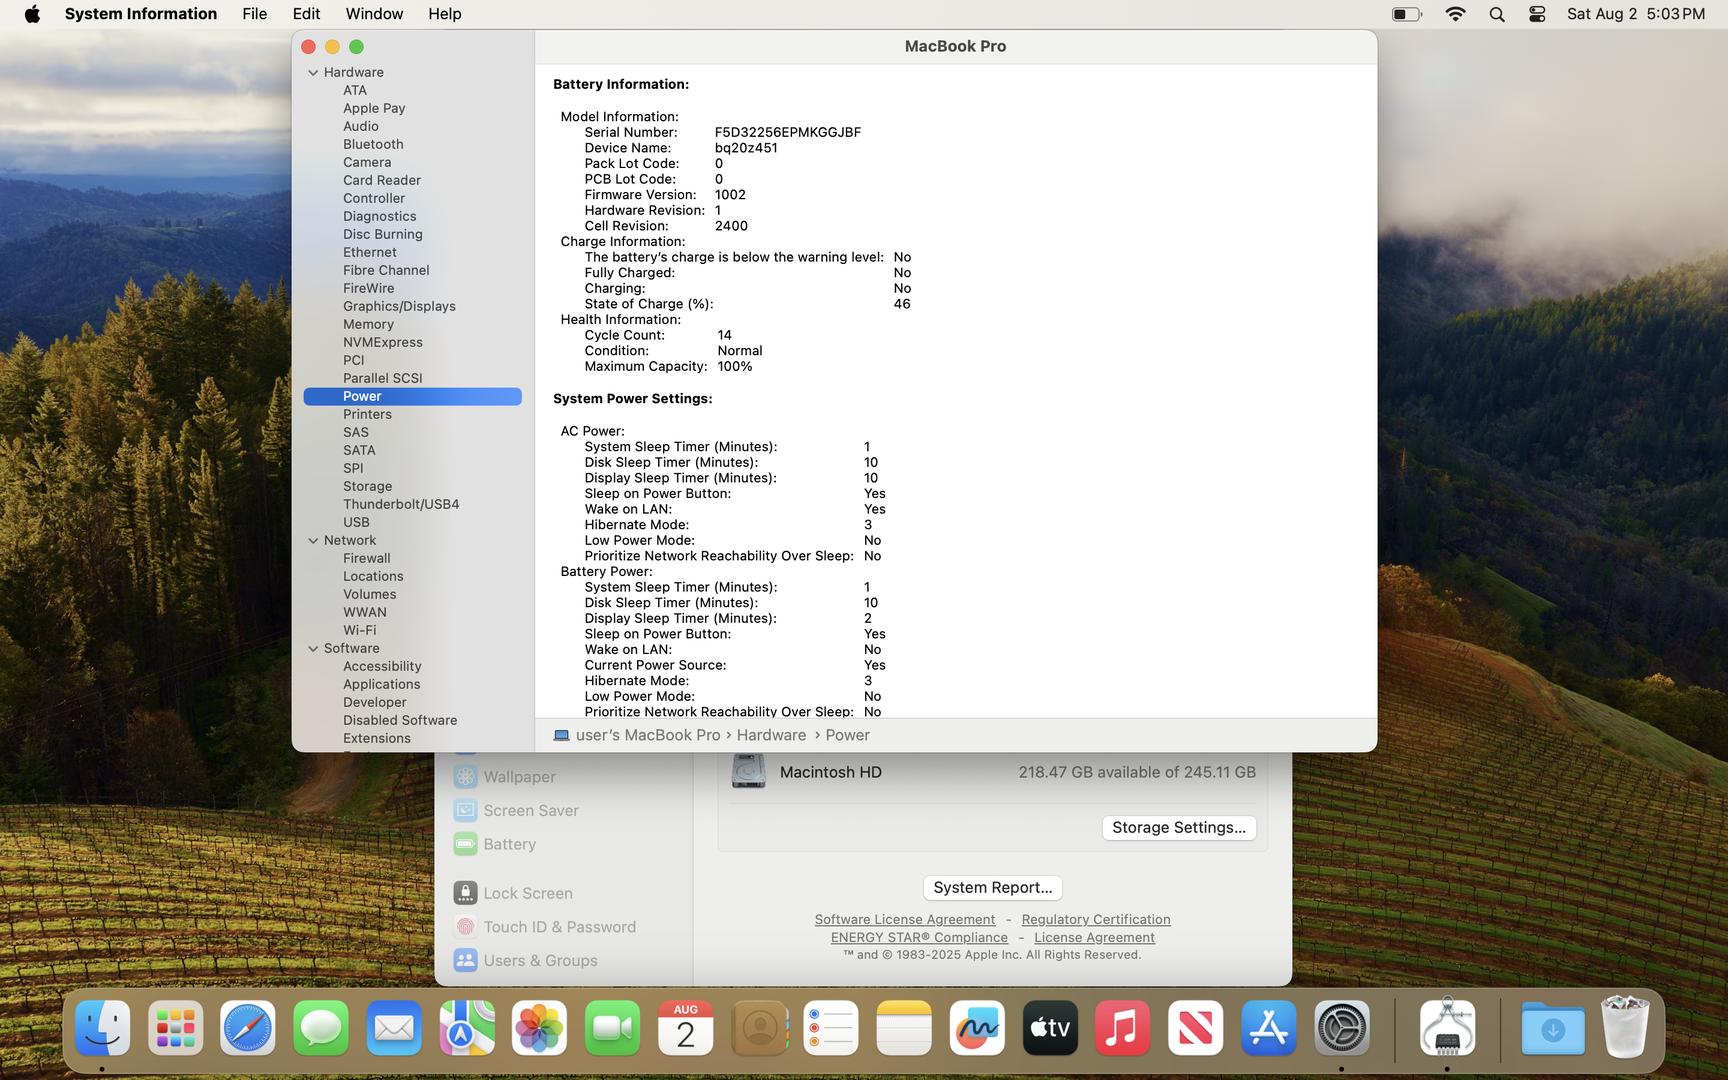Open Music app in the Dock
The height and width of the screenshot is (1080, 1728).
point(1123,1028)
